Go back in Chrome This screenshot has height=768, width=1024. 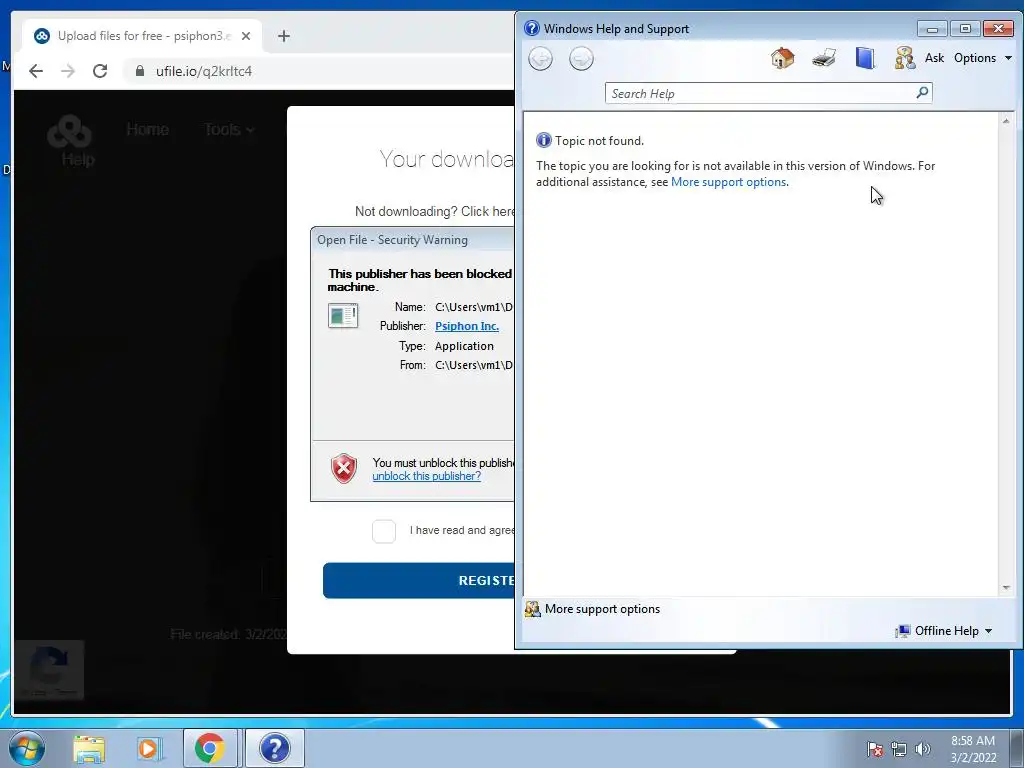click(x=36, y=71)
